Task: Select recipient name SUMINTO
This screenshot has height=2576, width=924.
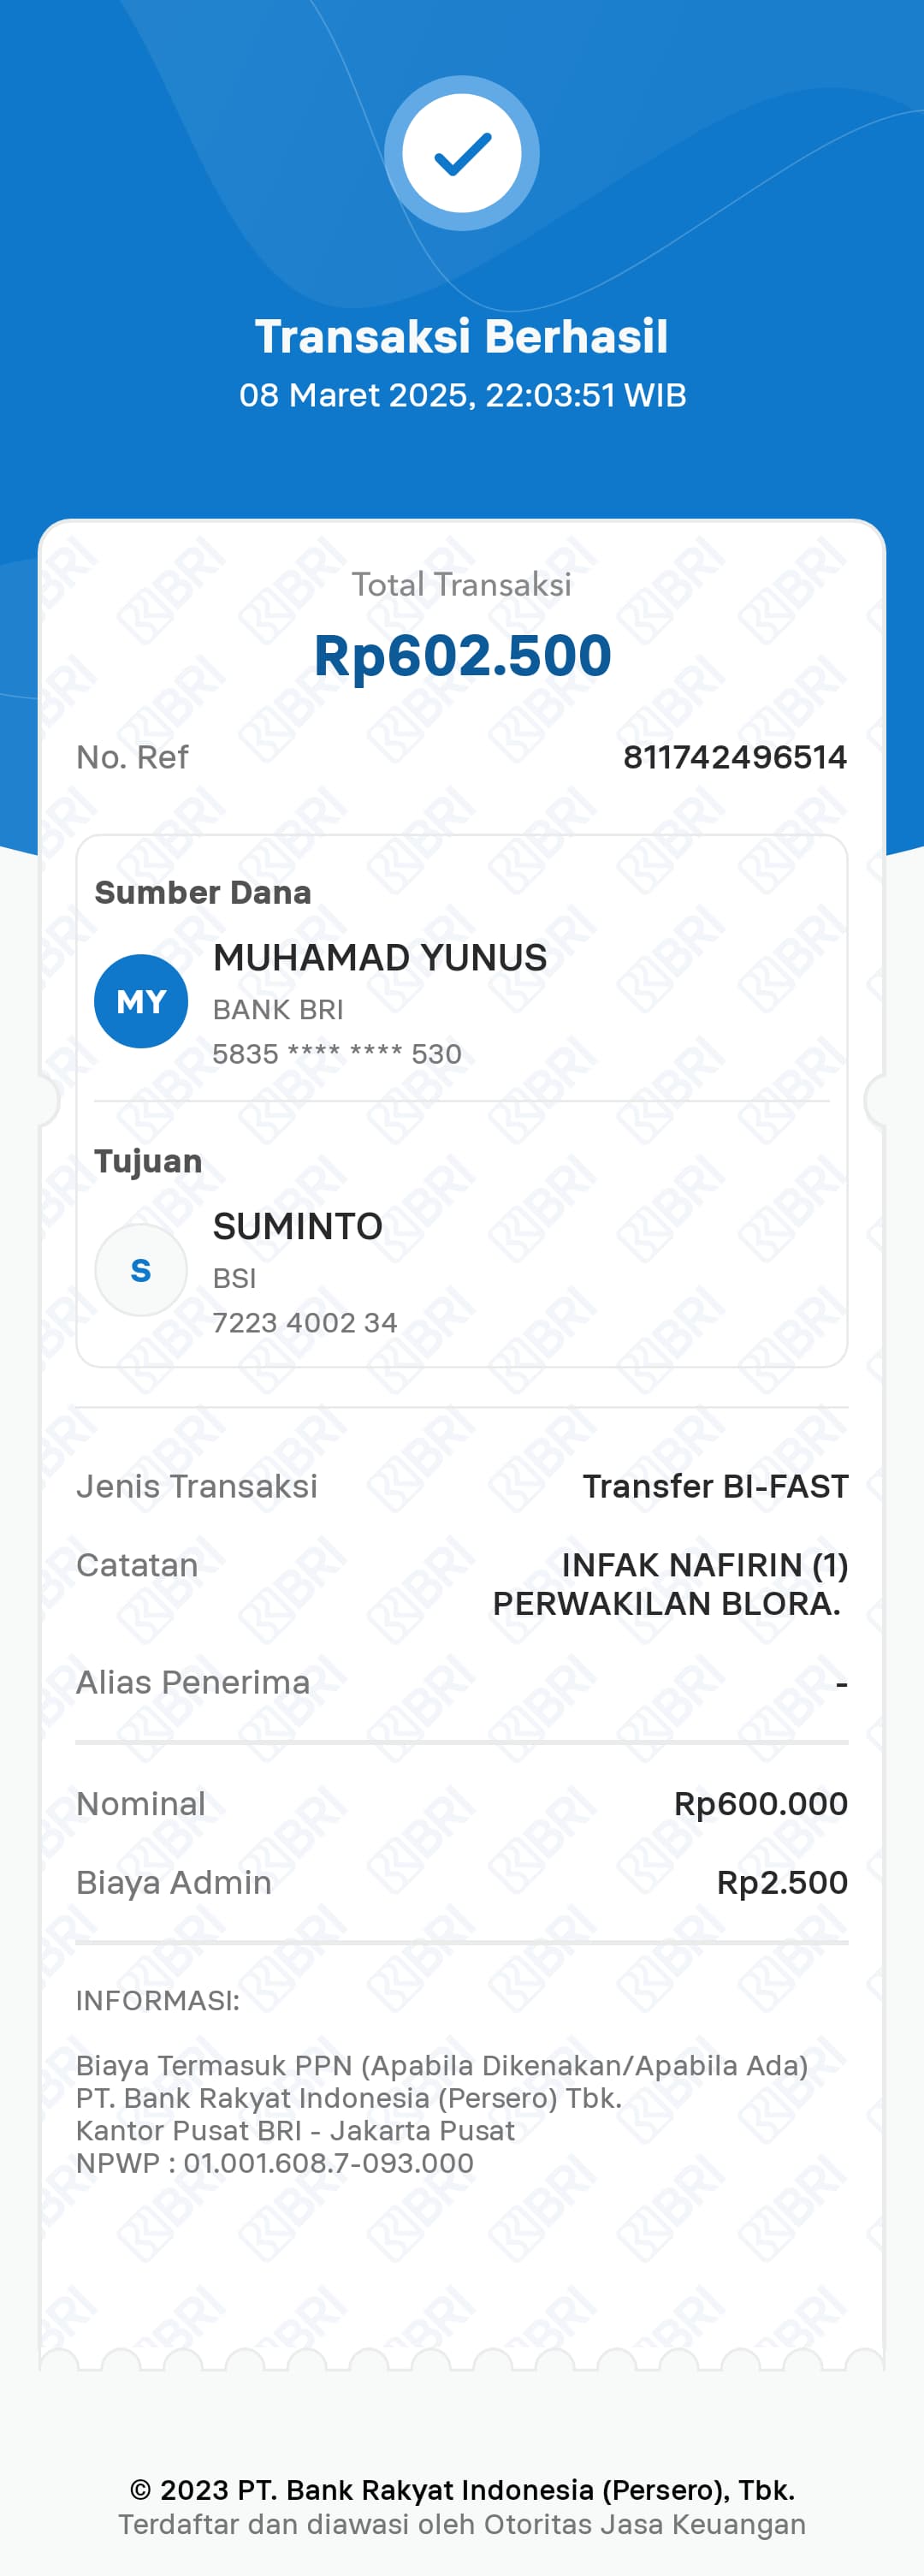Action: tap(298, 1226)
